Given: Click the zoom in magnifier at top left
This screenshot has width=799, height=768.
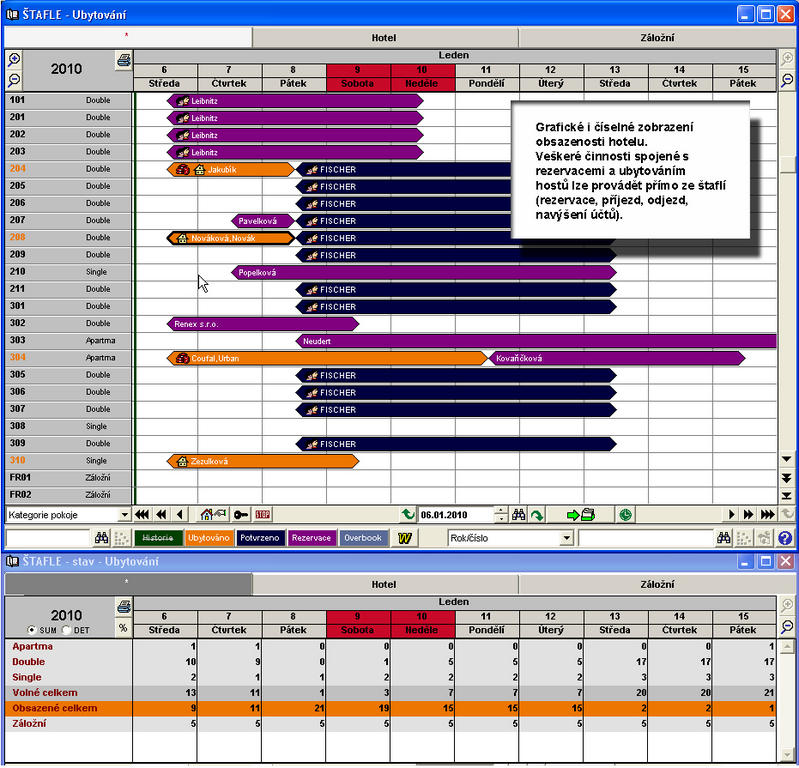Looking at the screenshot, I should point(13,60).
